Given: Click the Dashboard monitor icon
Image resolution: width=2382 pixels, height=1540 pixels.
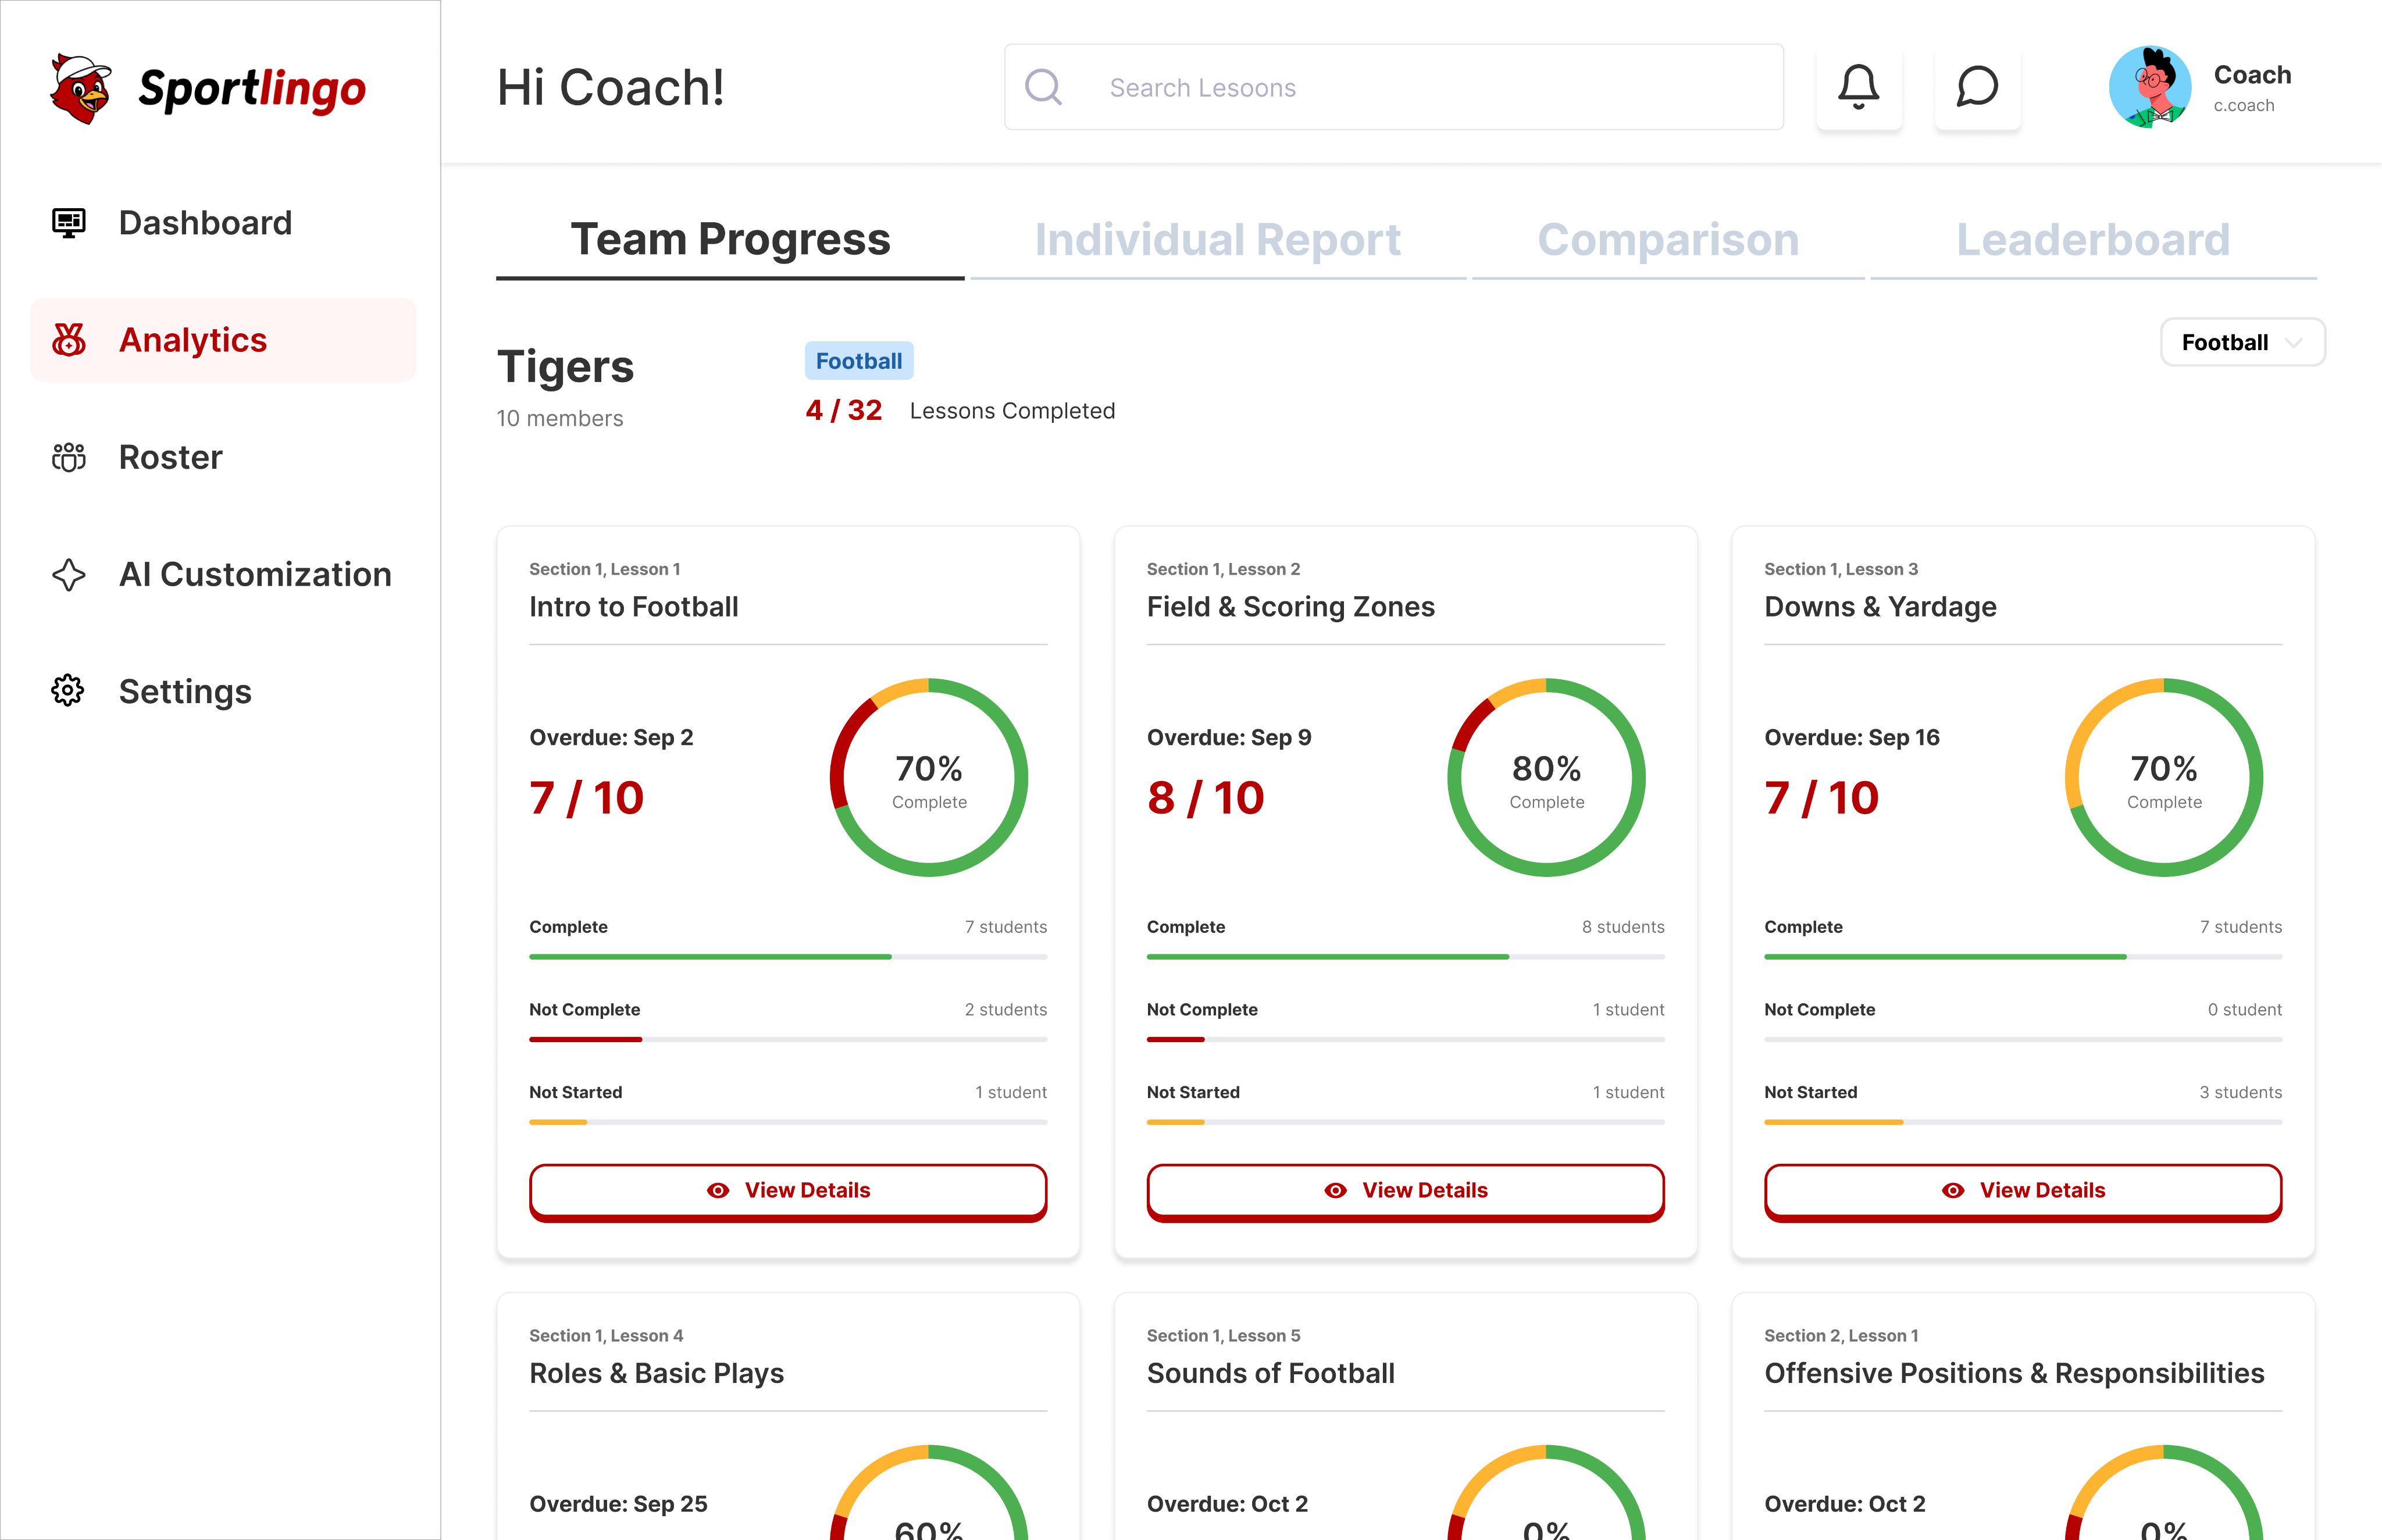Looking at the screenshot, I should (69, 222).
